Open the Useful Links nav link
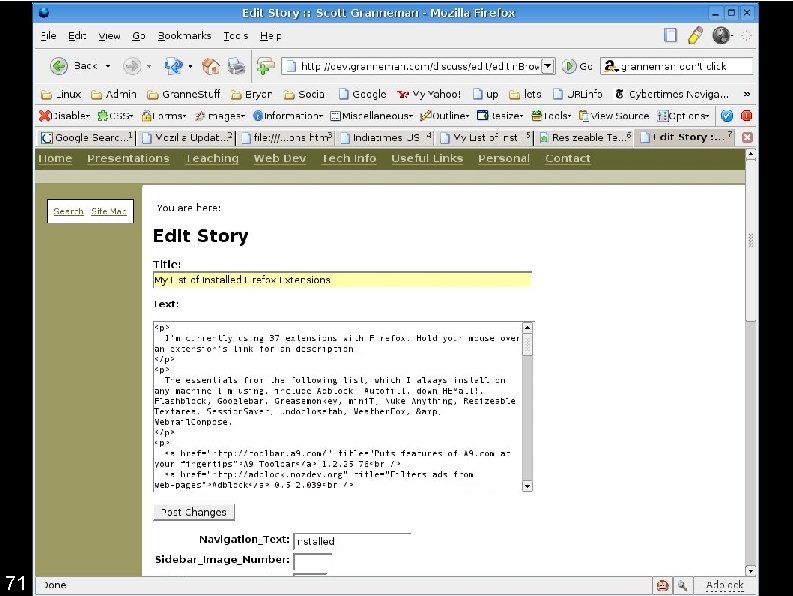793x596 pixels. point(427,158)
